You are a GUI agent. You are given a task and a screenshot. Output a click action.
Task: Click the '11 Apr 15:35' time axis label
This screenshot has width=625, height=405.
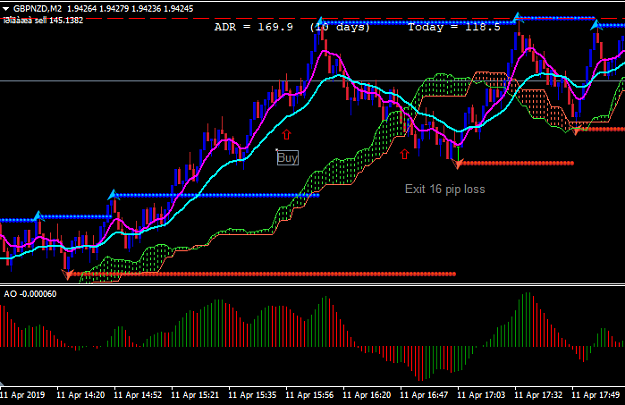252,395
